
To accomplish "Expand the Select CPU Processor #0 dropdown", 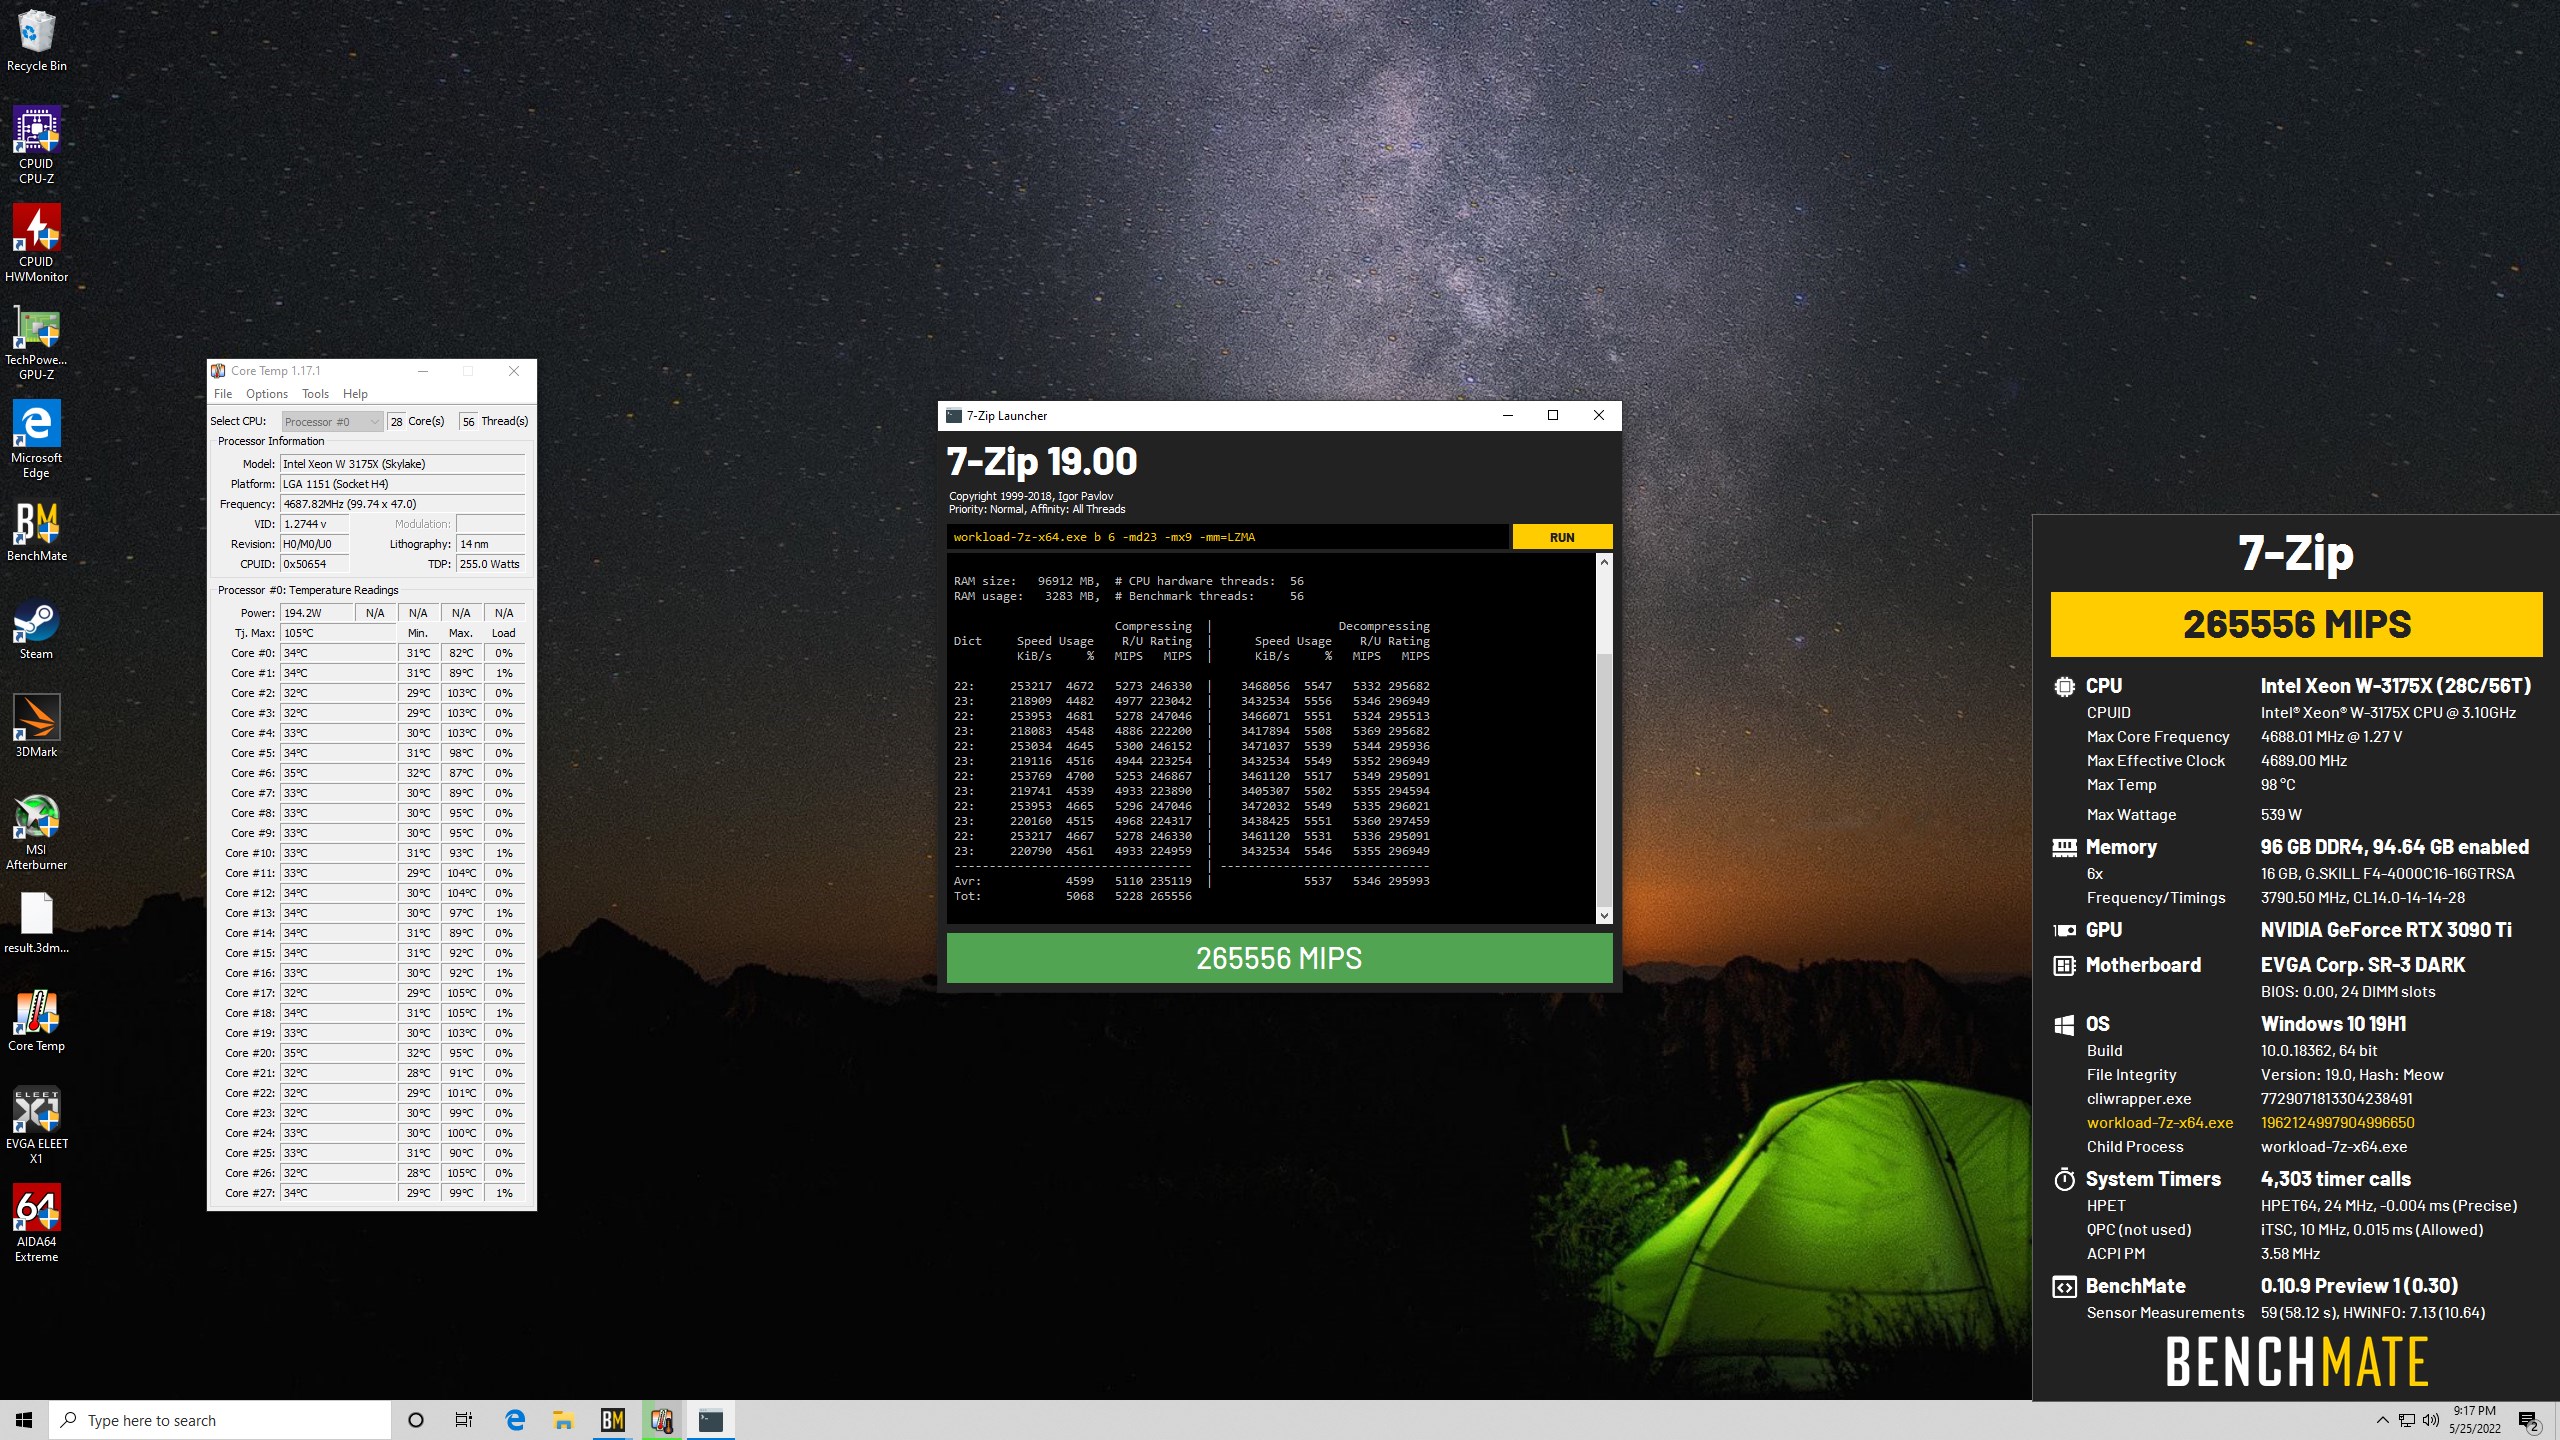I will (x=332, y=422).
